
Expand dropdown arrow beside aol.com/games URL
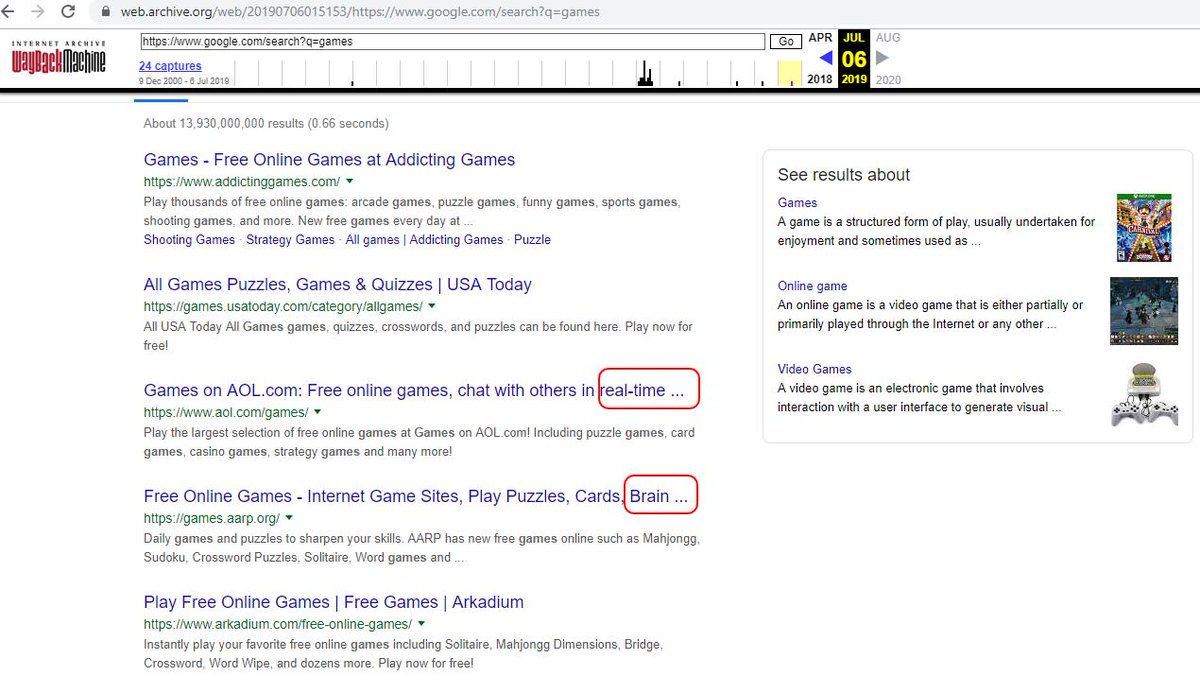318,412
